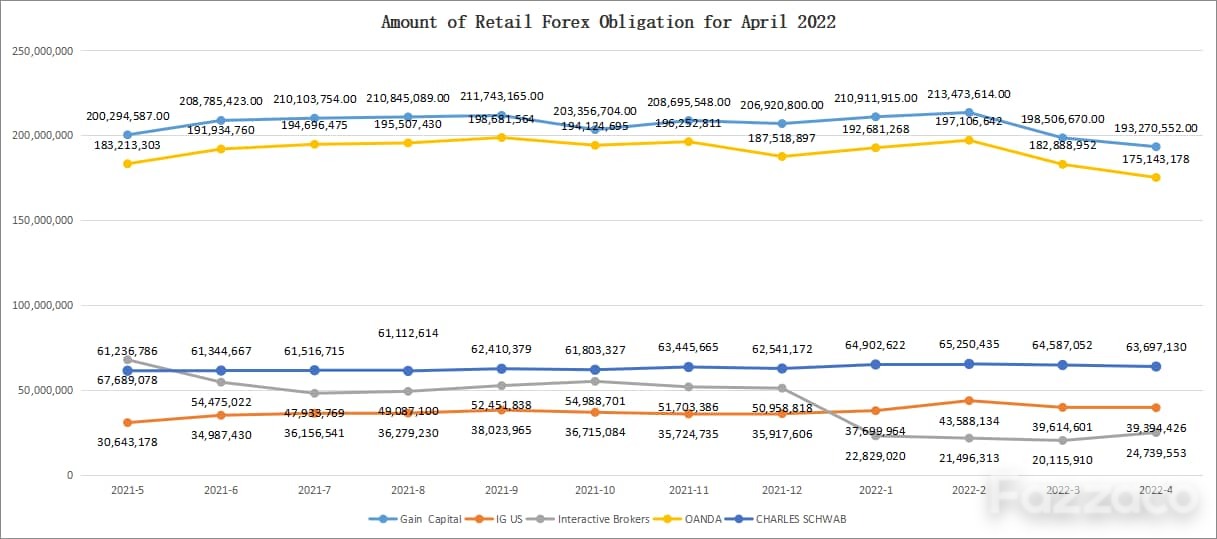Select IG US data label 34,987,430

click(221, 436)
